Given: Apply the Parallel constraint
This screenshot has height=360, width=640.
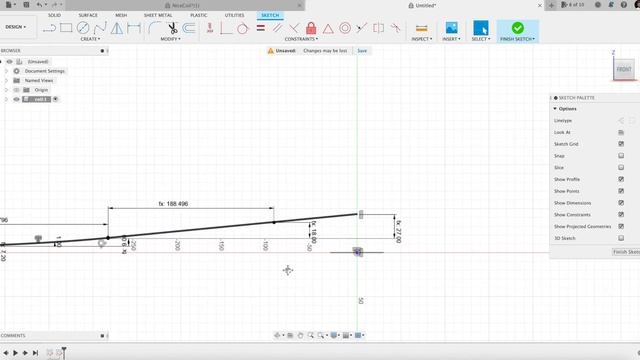Looking at the screenshot, I should [277, 28].
